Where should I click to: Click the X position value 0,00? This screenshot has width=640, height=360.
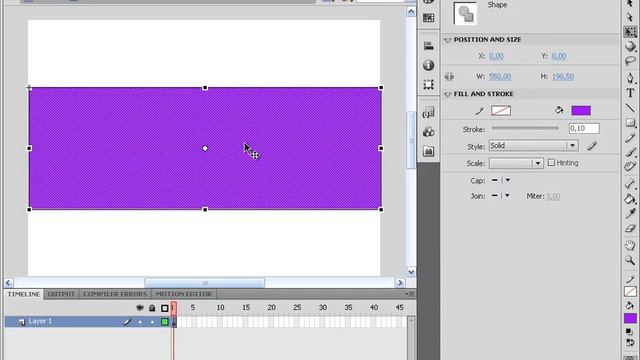[496, 56]
